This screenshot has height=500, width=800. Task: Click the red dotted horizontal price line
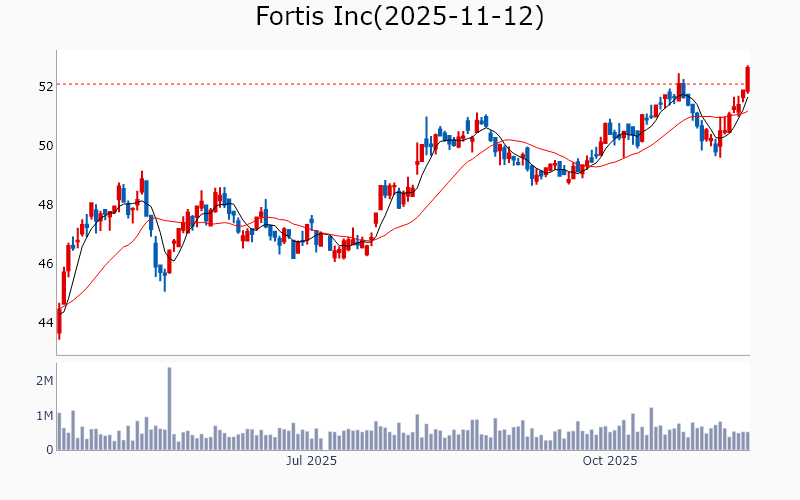click(400, 84)
